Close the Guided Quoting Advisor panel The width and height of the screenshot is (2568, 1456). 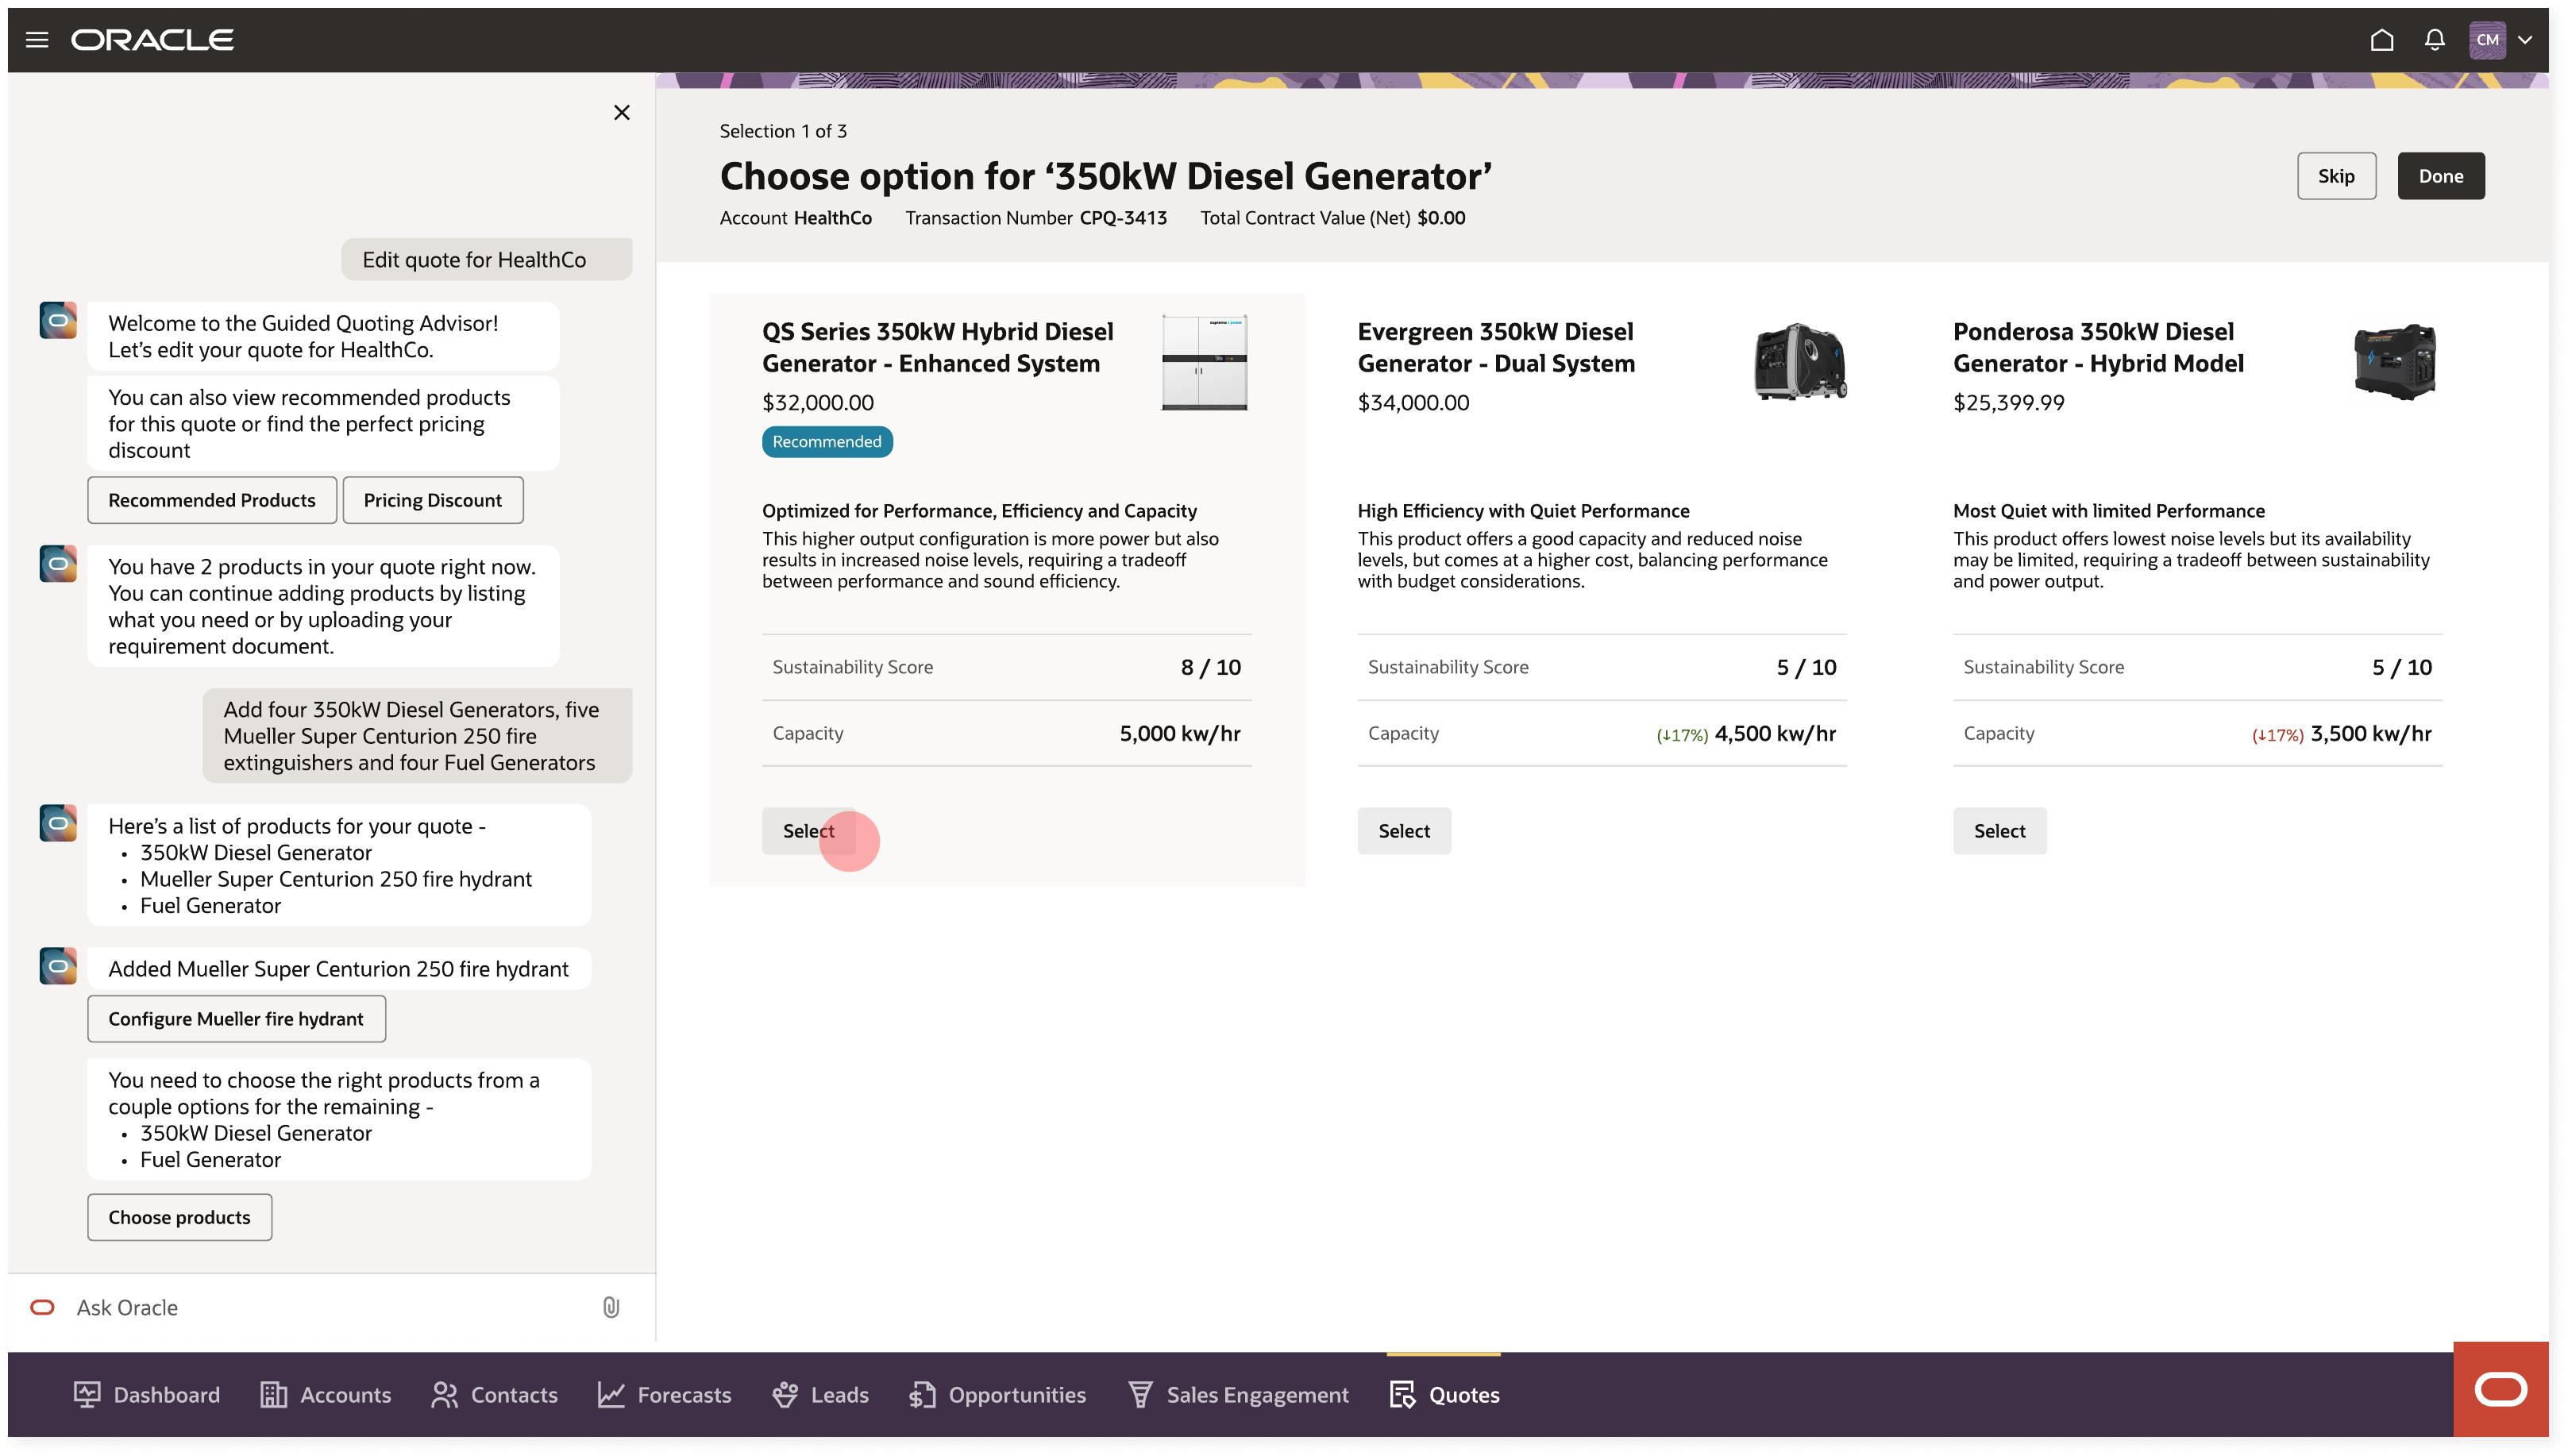point(621,112)
